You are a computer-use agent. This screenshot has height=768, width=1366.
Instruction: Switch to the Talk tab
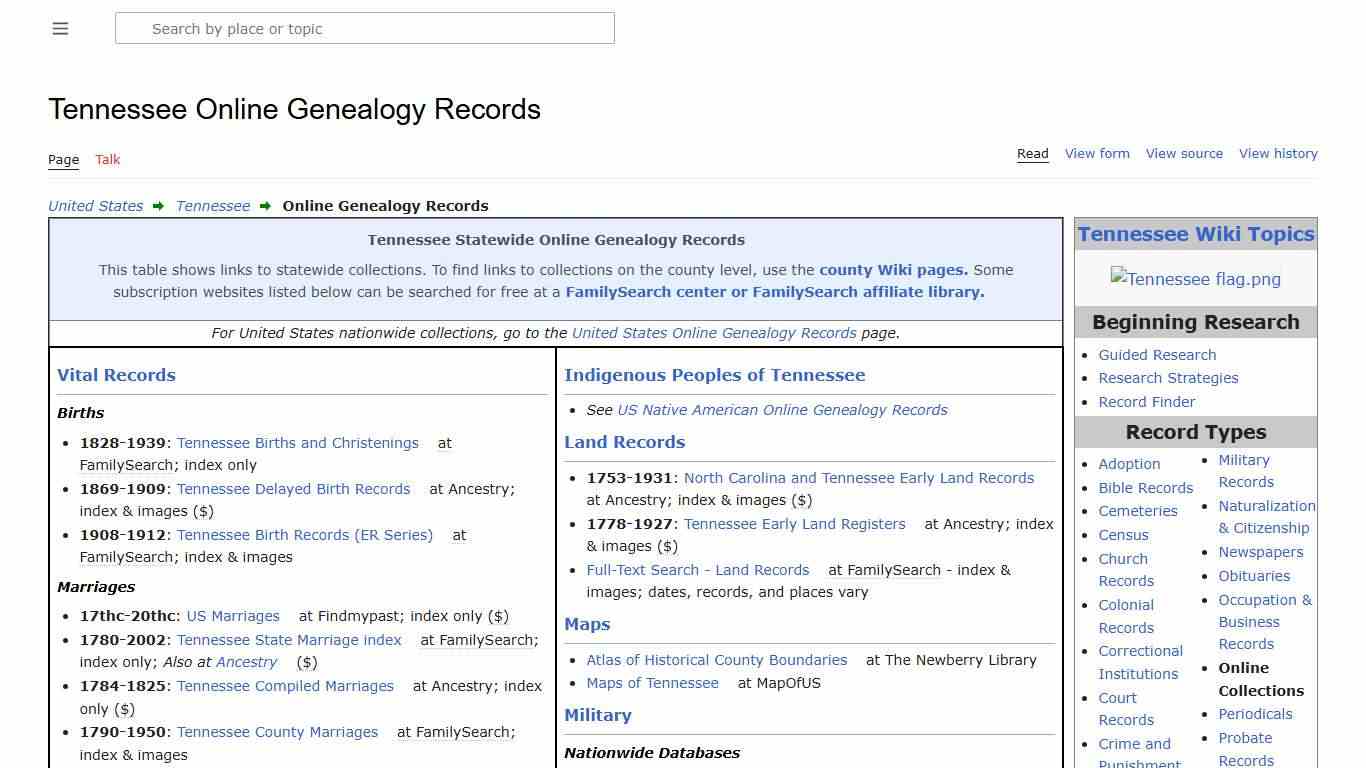[107, 160]
